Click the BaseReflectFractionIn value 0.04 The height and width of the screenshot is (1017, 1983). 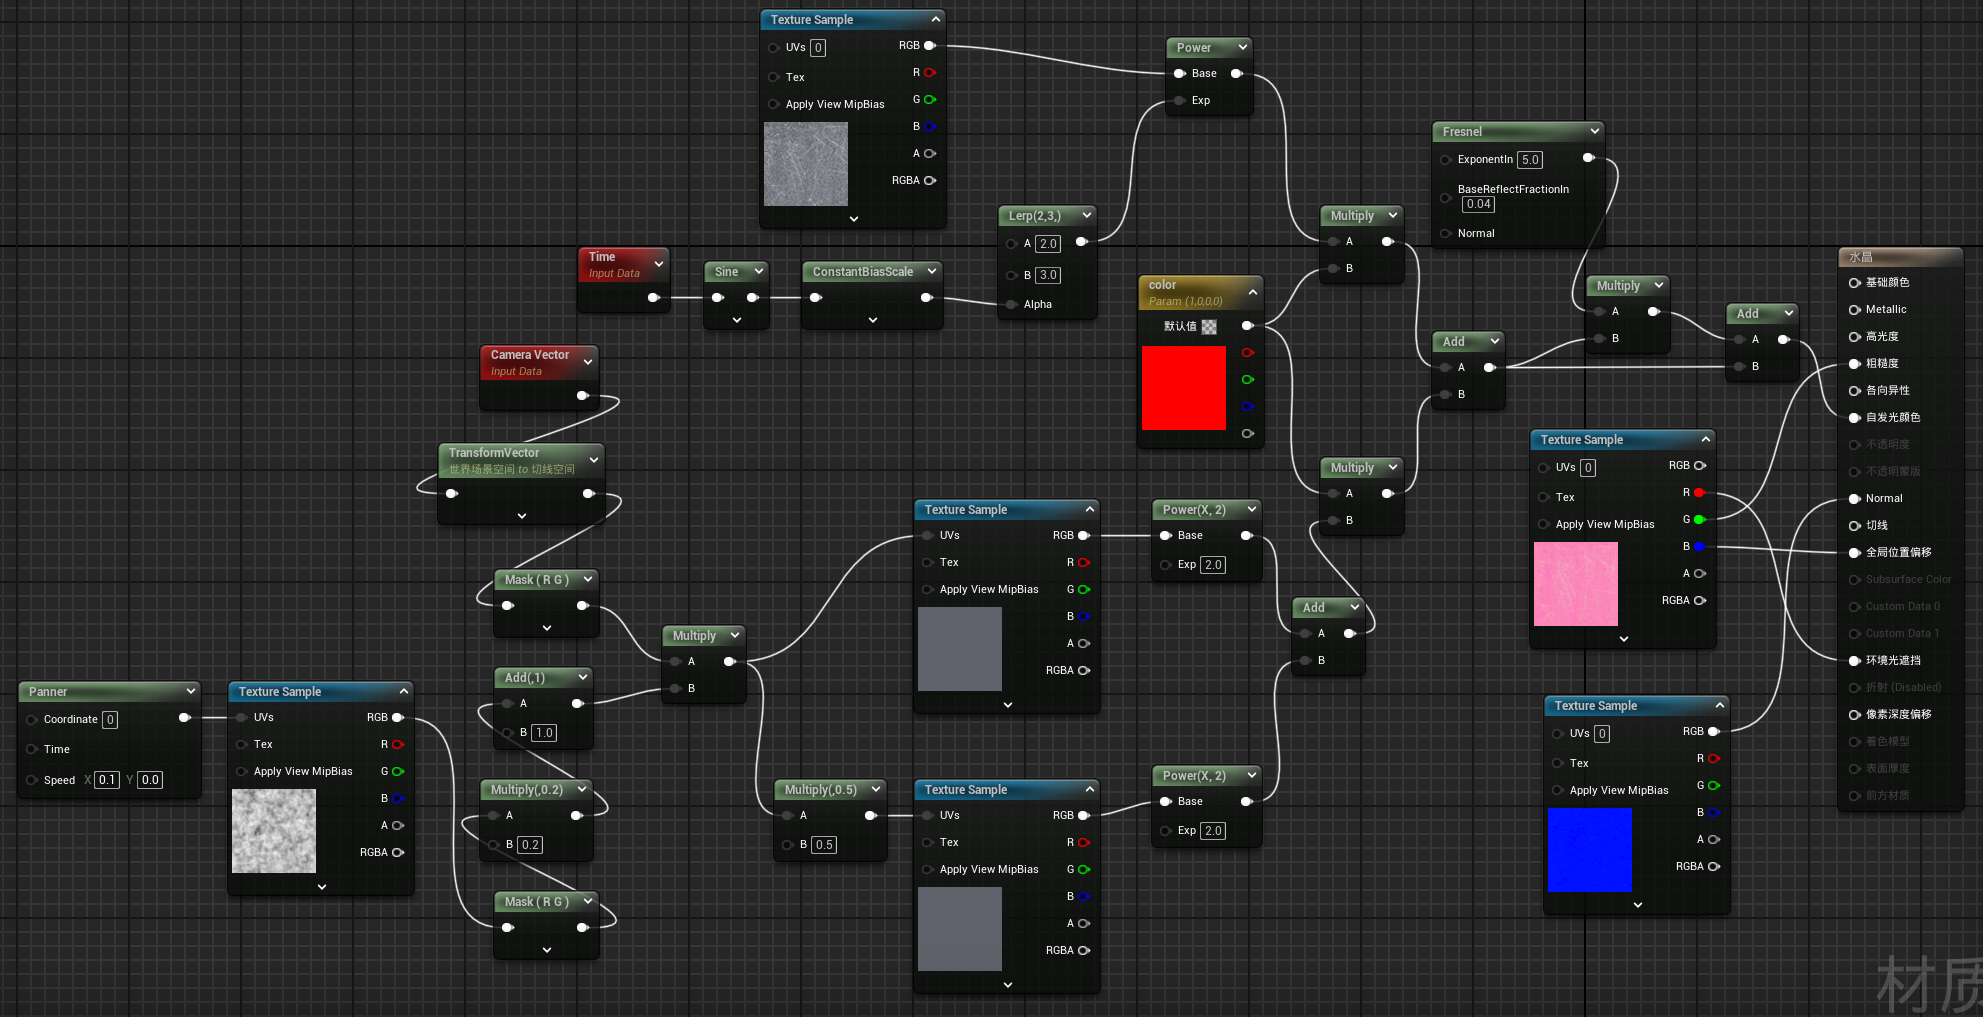(1479, 204)
